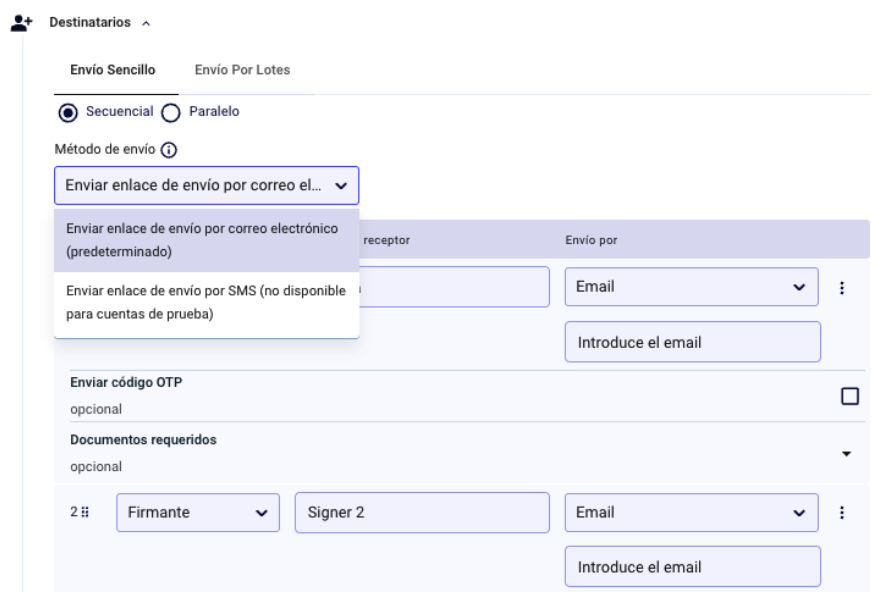
Task: Open the first recipient's Email delivery dropdown
Action: click(x=691, y=287)
